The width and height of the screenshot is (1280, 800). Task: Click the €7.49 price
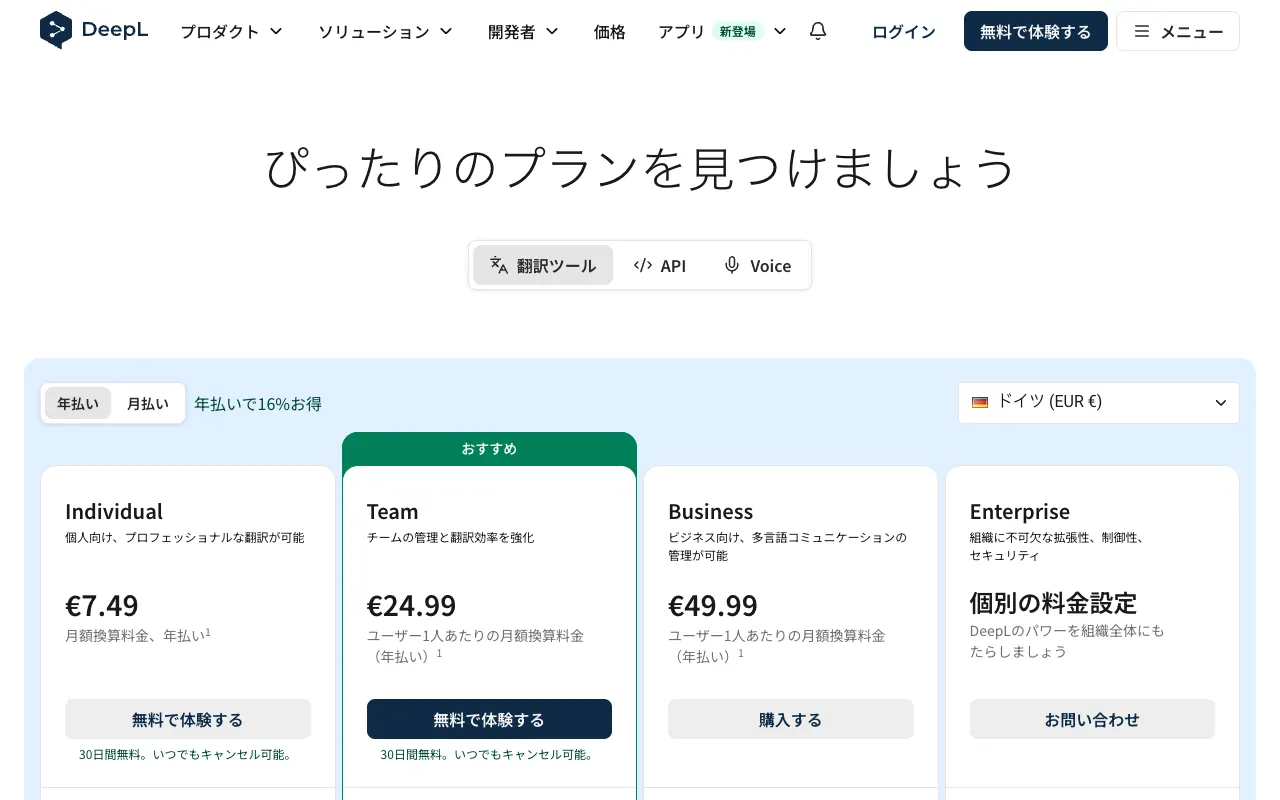point(102,605)
